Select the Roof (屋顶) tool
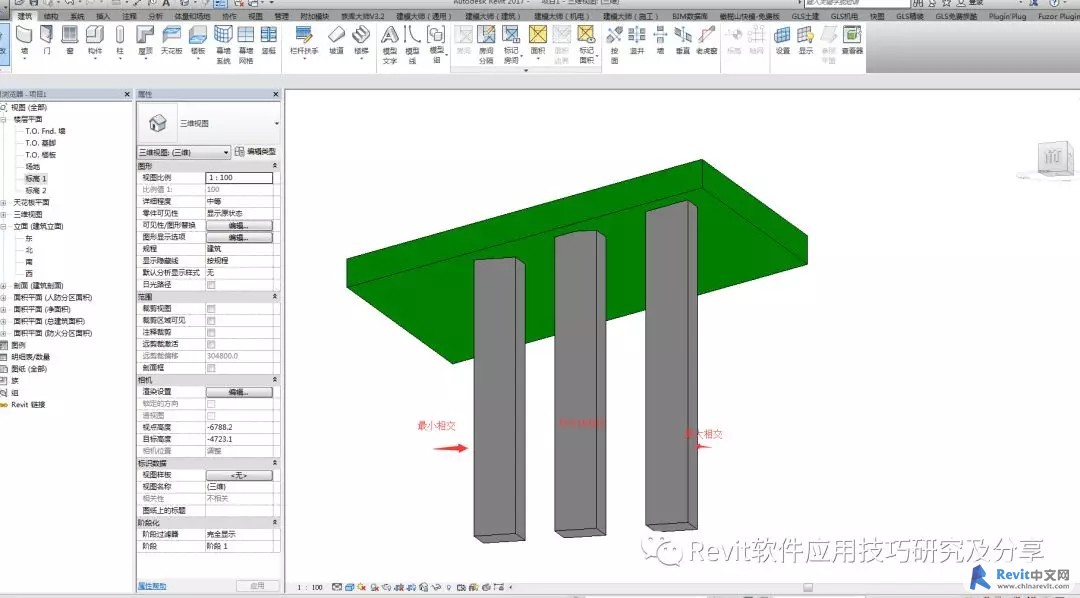The image size is (1080, 598). tap(145, 39)
